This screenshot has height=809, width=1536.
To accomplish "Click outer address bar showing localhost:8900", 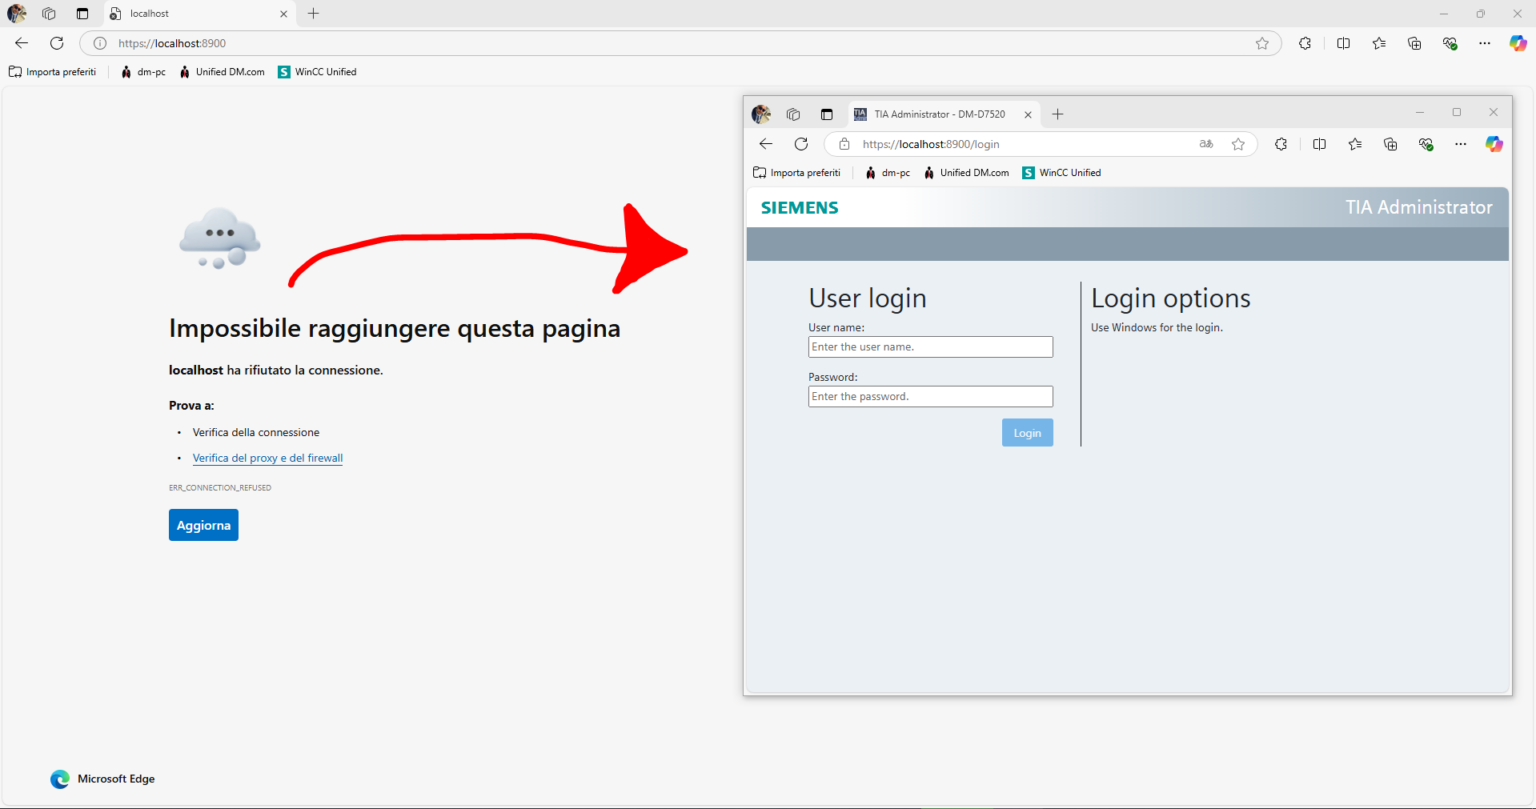I will click(680, 43).
